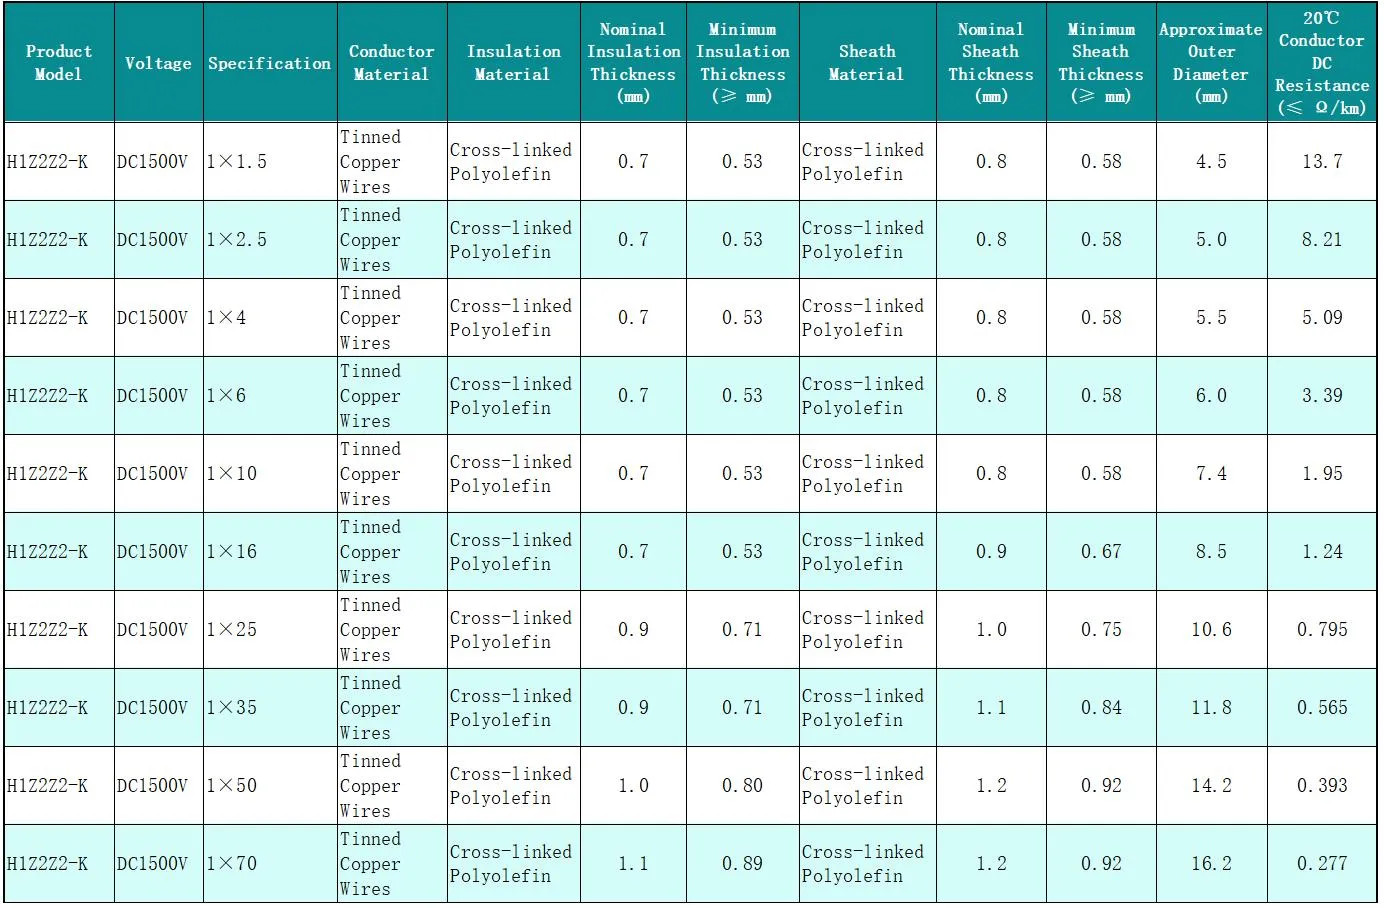Click the Nominal Insulation Thickness header
Viewport: 1384px width, 908px height.
[x=633, y=62]
